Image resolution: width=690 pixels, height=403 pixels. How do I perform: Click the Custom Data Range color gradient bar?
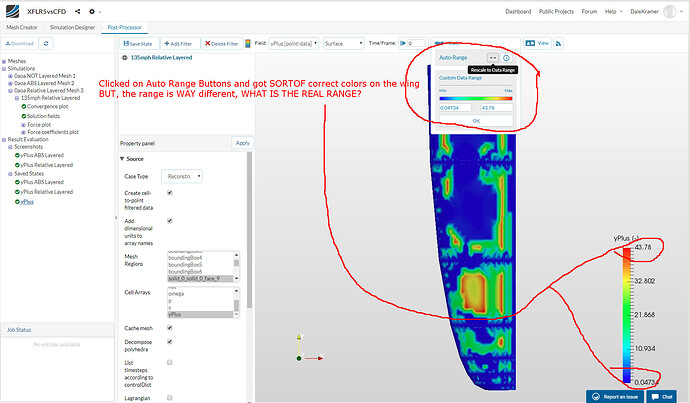(475, 98)
